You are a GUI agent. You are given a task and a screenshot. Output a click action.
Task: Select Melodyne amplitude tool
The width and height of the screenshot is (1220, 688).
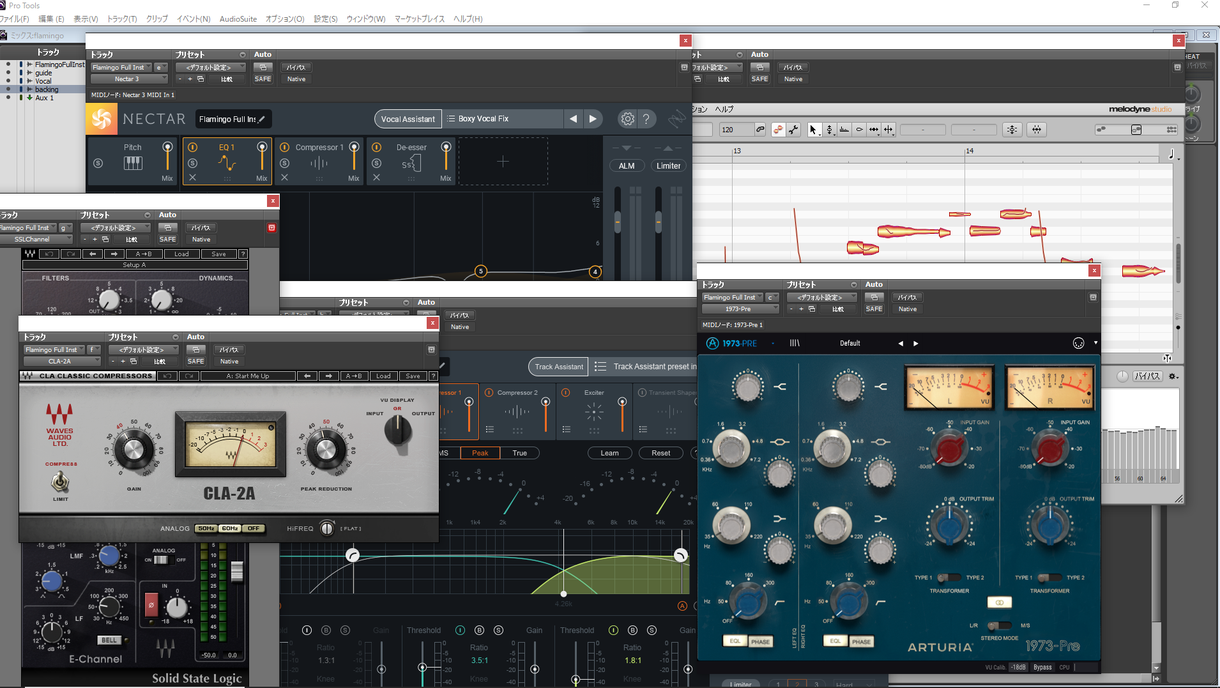[x=859, y=130]
